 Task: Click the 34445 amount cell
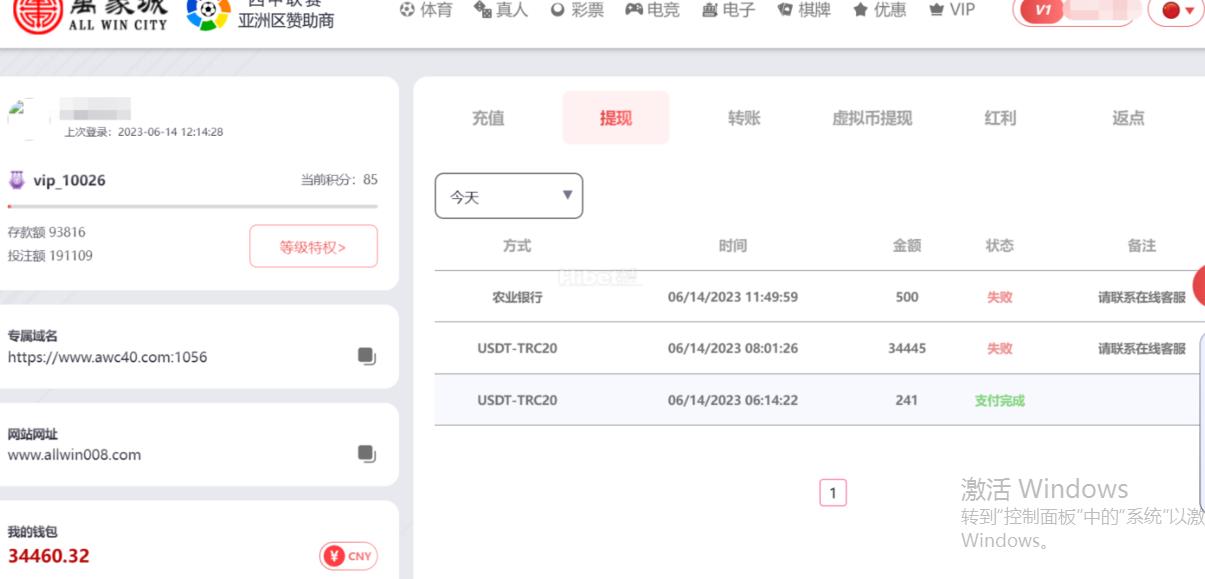coord(907,349)
